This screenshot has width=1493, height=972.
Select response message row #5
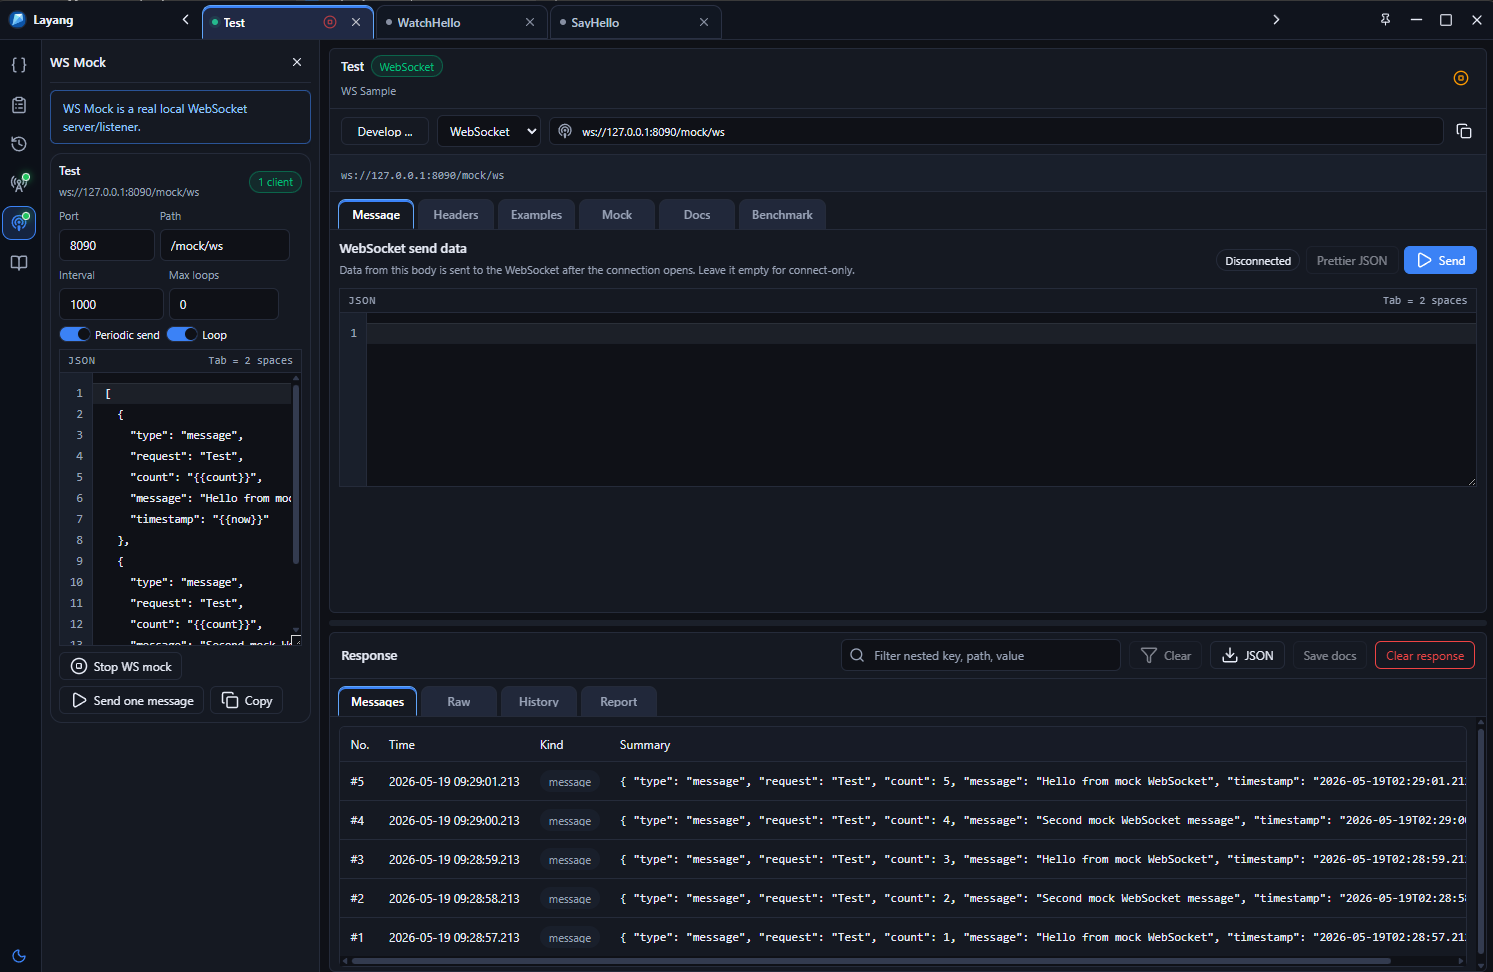point(903,781)
